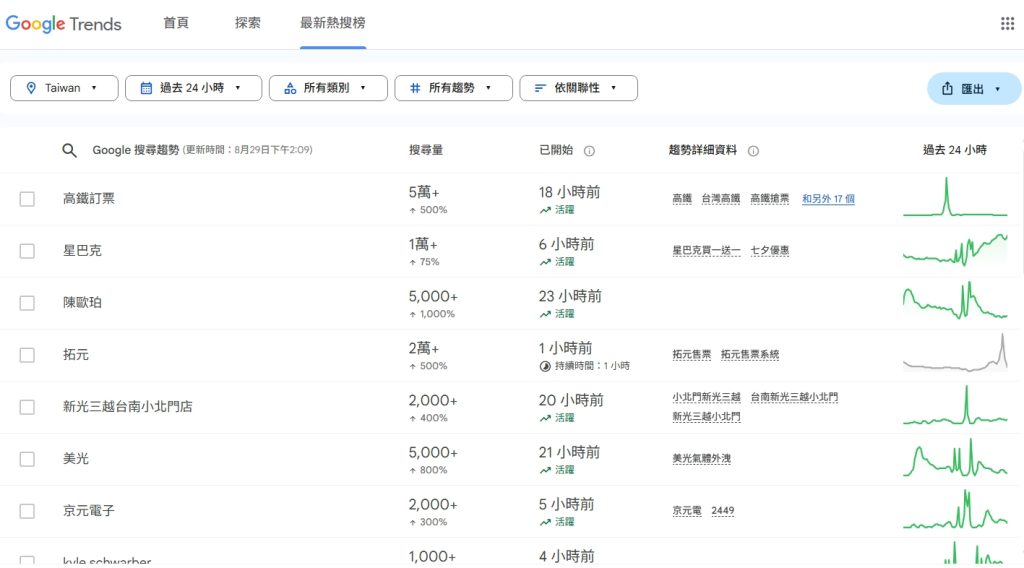Viewport: 1024px width, 568px height.
Task: Click the 小北門新光三越 related query
Action: (x=706, y=397)
